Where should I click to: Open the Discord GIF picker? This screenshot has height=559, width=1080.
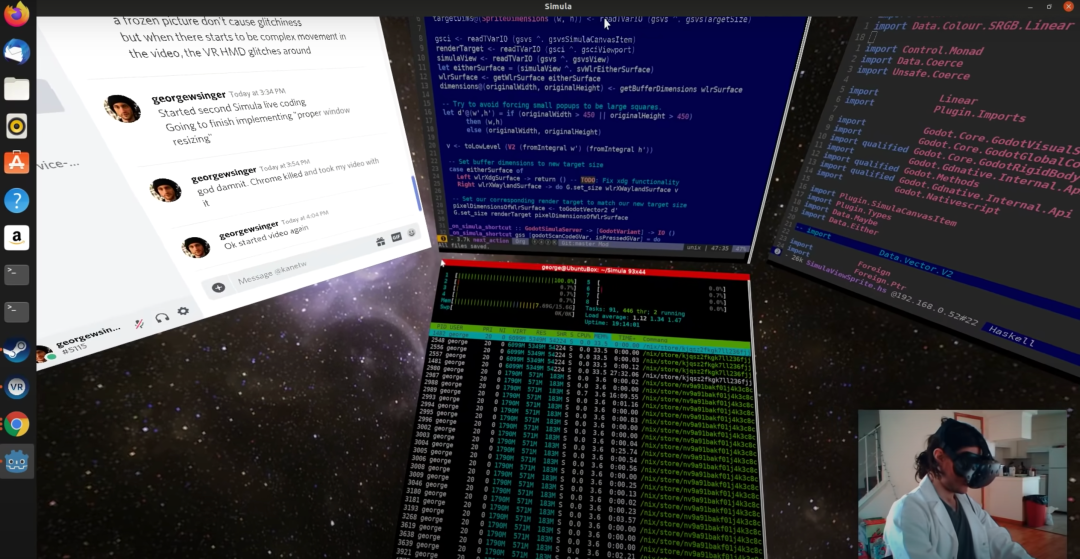point(396,237)
